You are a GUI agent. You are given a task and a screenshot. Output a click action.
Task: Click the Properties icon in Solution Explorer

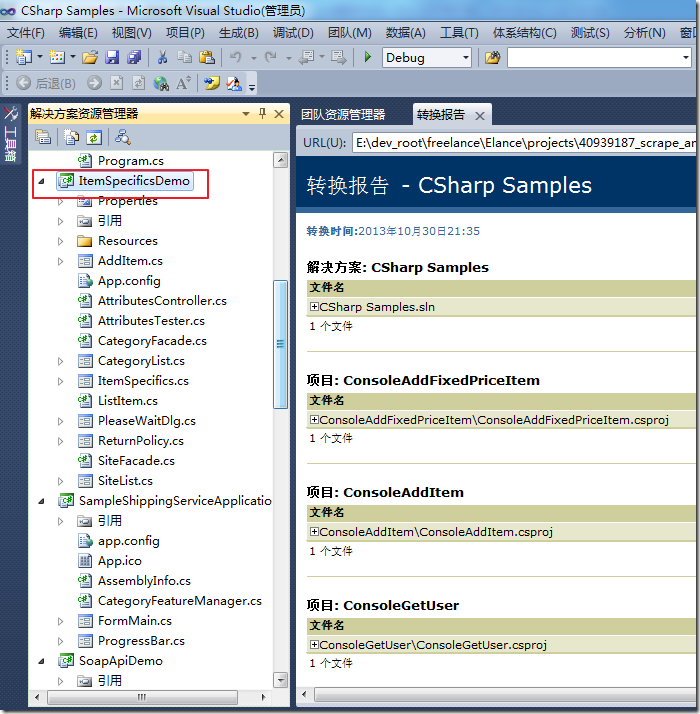[43, 137]
